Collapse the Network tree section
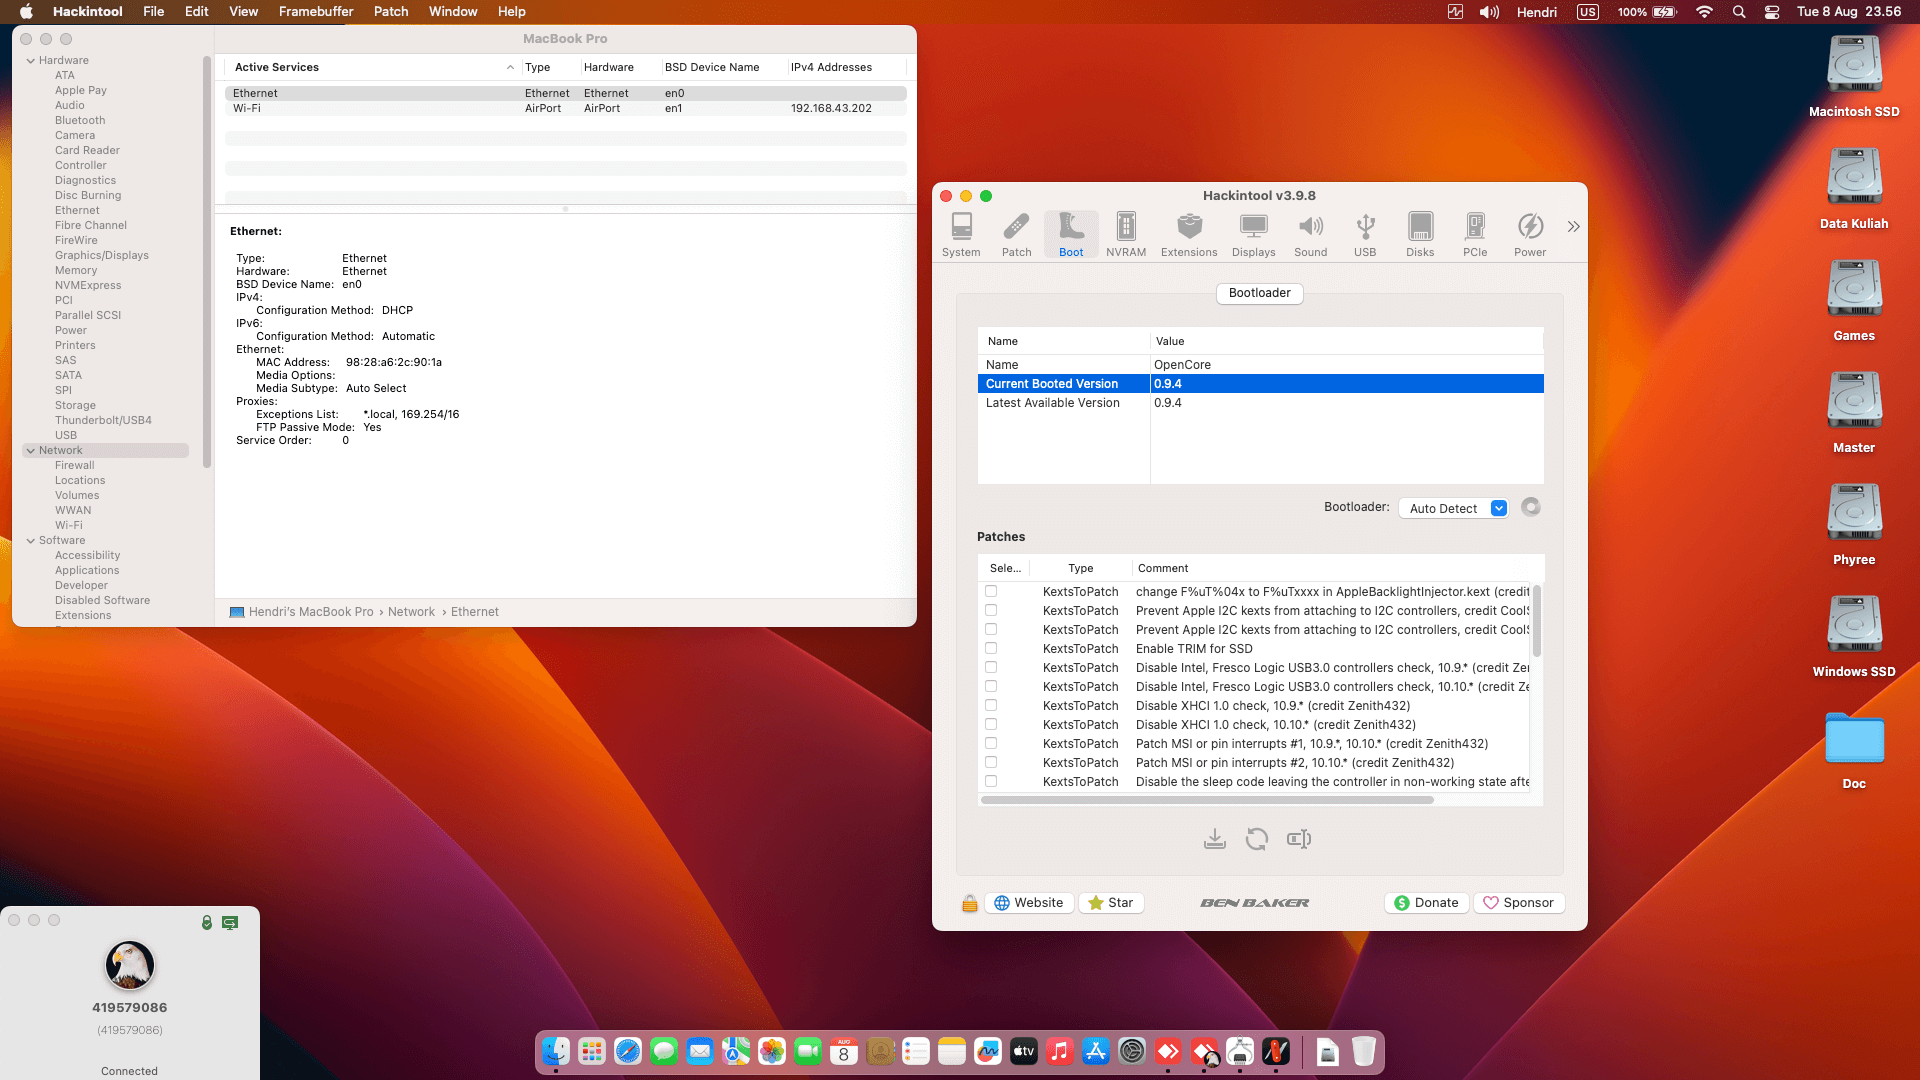The image size is (1920, 1080). click(30, 451)
